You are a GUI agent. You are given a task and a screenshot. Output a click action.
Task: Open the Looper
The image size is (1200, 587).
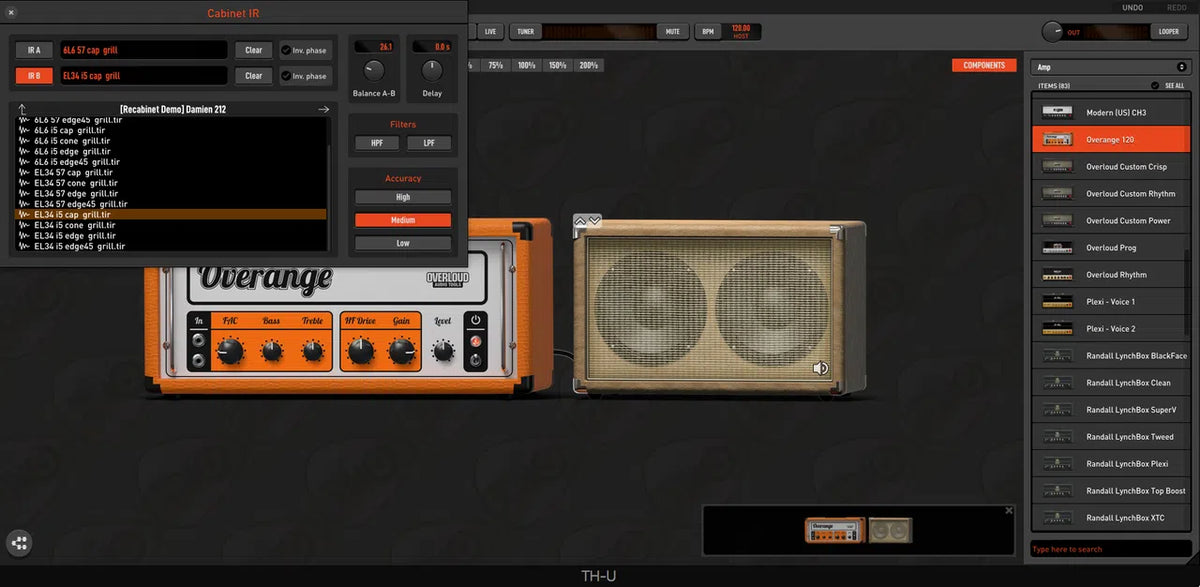[1168, 31]
